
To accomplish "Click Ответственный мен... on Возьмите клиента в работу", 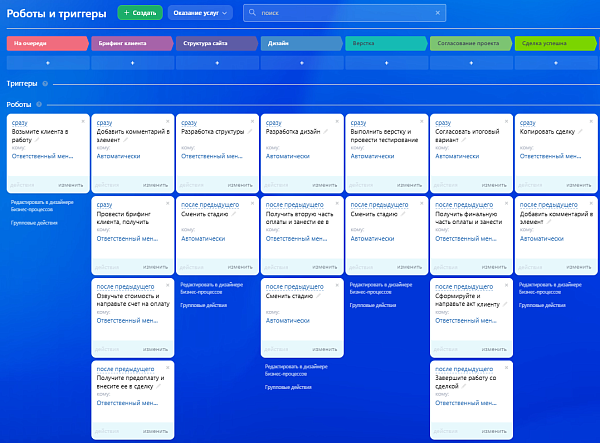I will click(x=42, y=156).
